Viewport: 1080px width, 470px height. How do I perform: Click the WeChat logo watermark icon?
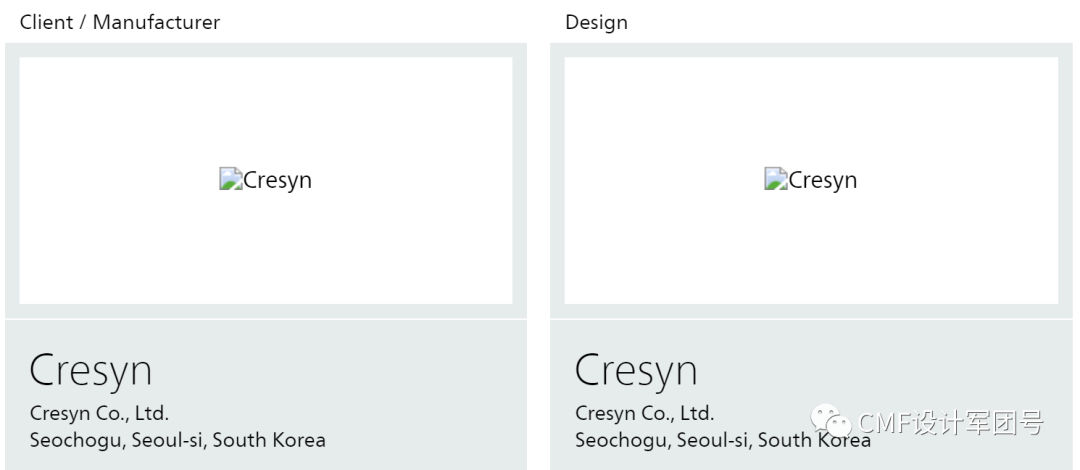point(829,424)
